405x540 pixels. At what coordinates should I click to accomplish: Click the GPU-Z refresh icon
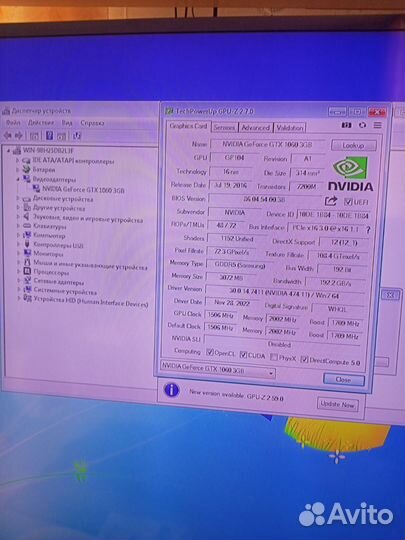(362, 125)
